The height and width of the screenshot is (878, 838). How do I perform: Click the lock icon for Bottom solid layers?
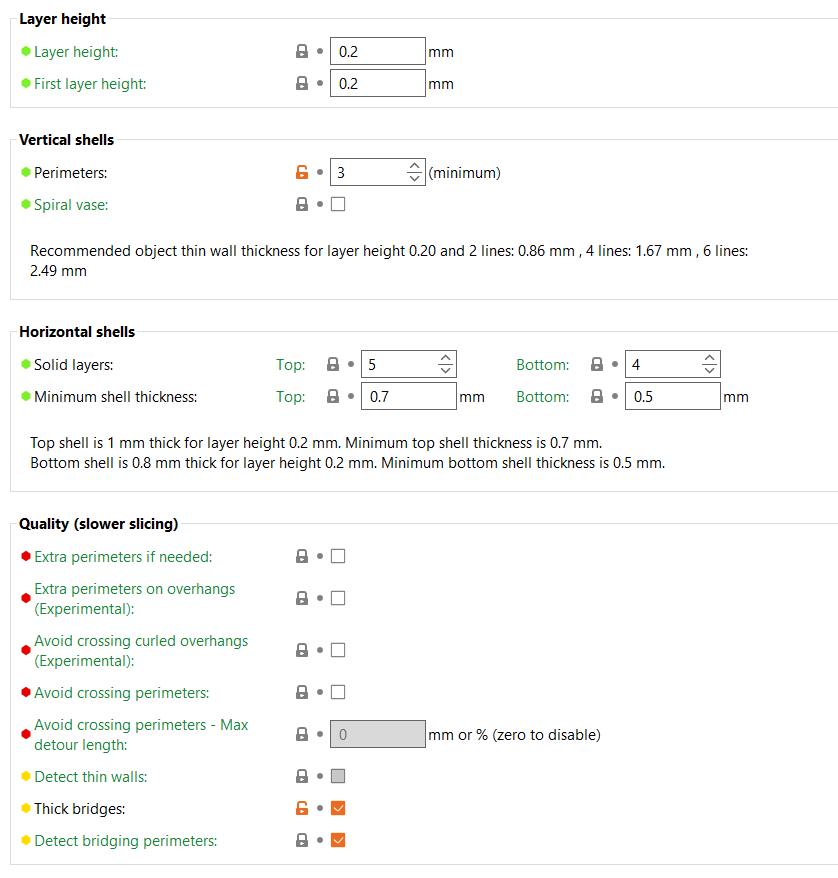tap(597, 364)
